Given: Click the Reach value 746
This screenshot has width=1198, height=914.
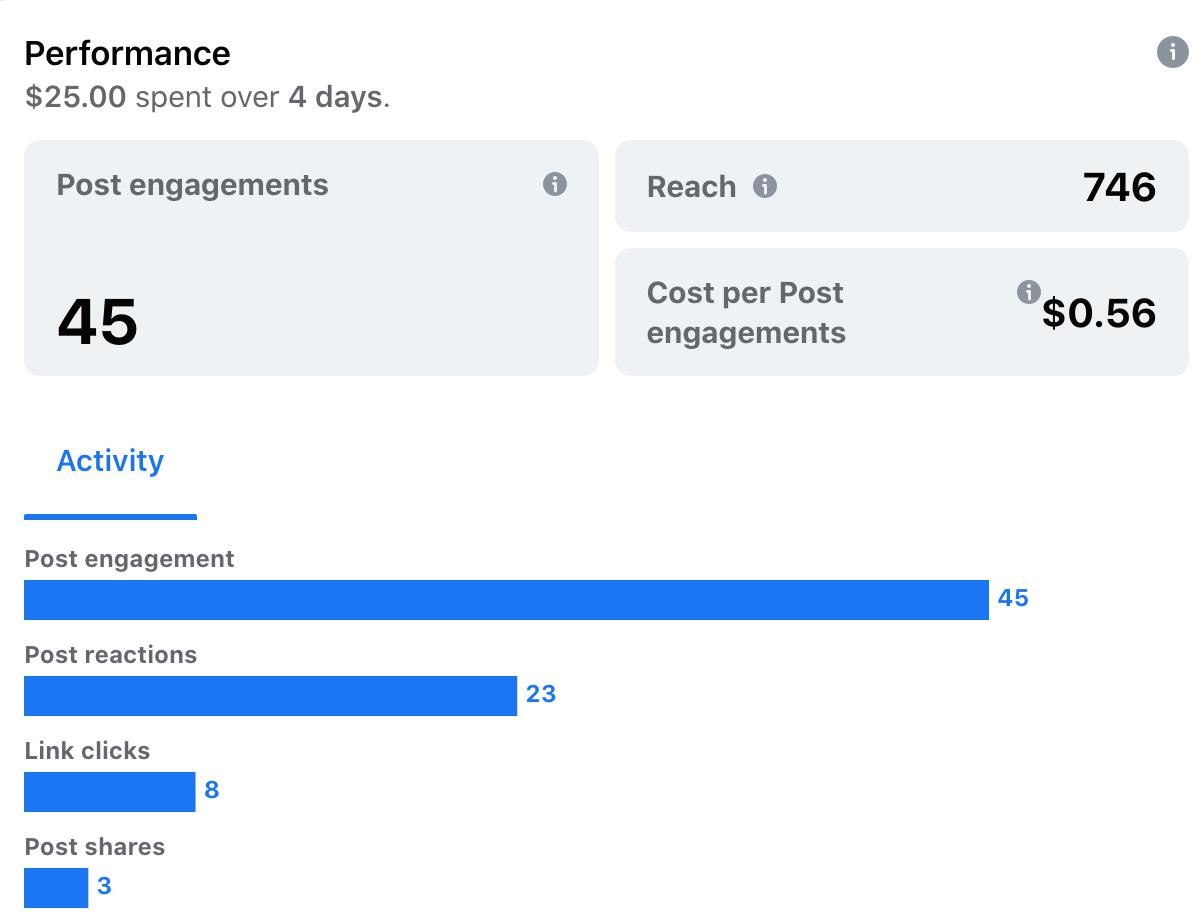Looking at the screenshot, I should (1119, 187).
